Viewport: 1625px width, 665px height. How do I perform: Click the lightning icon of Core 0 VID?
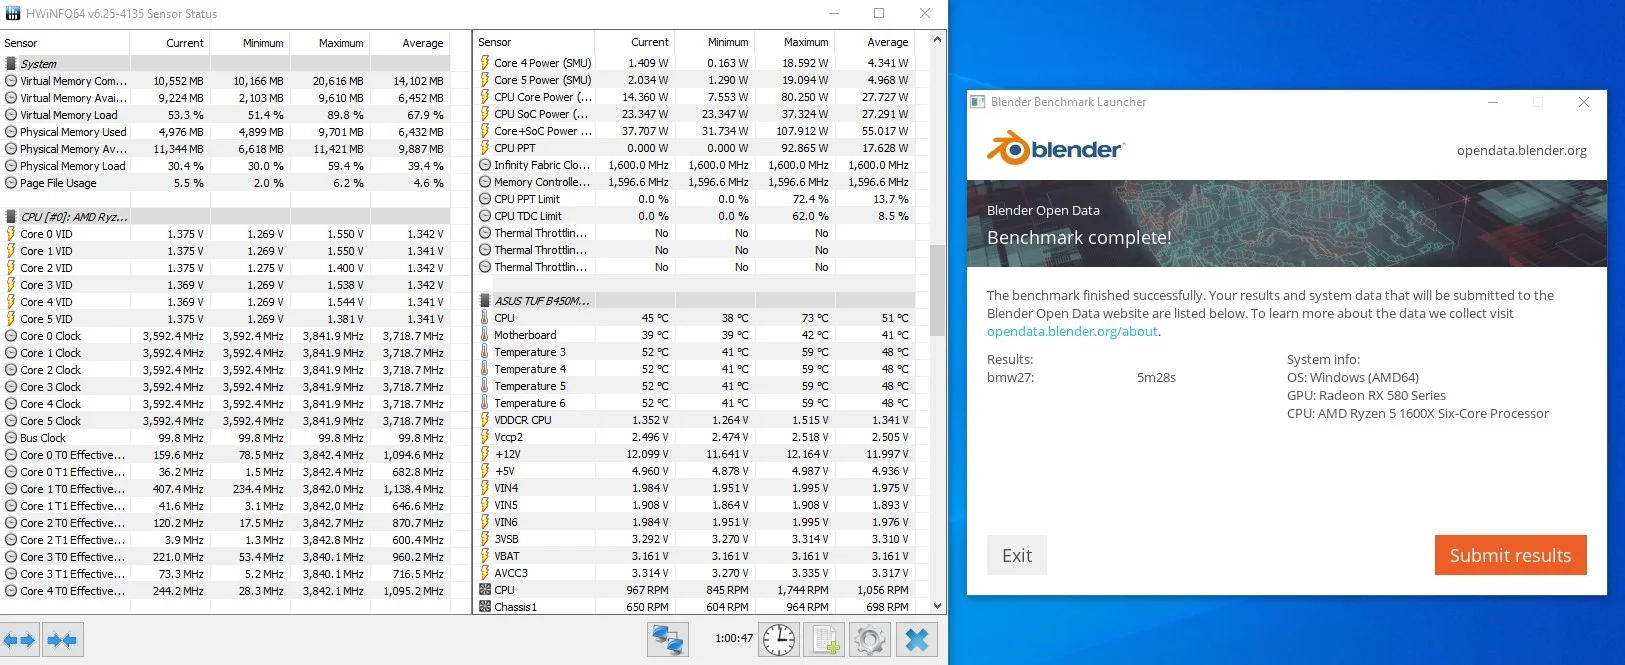click(11, 234)
